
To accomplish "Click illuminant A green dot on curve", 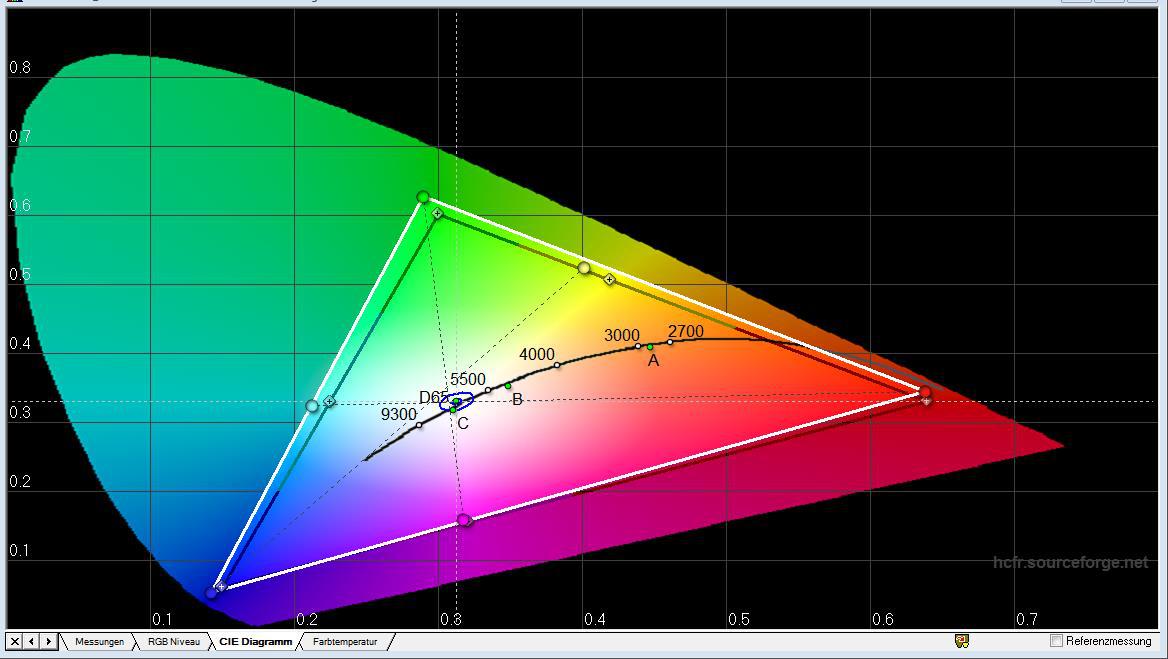I will 650,346.
